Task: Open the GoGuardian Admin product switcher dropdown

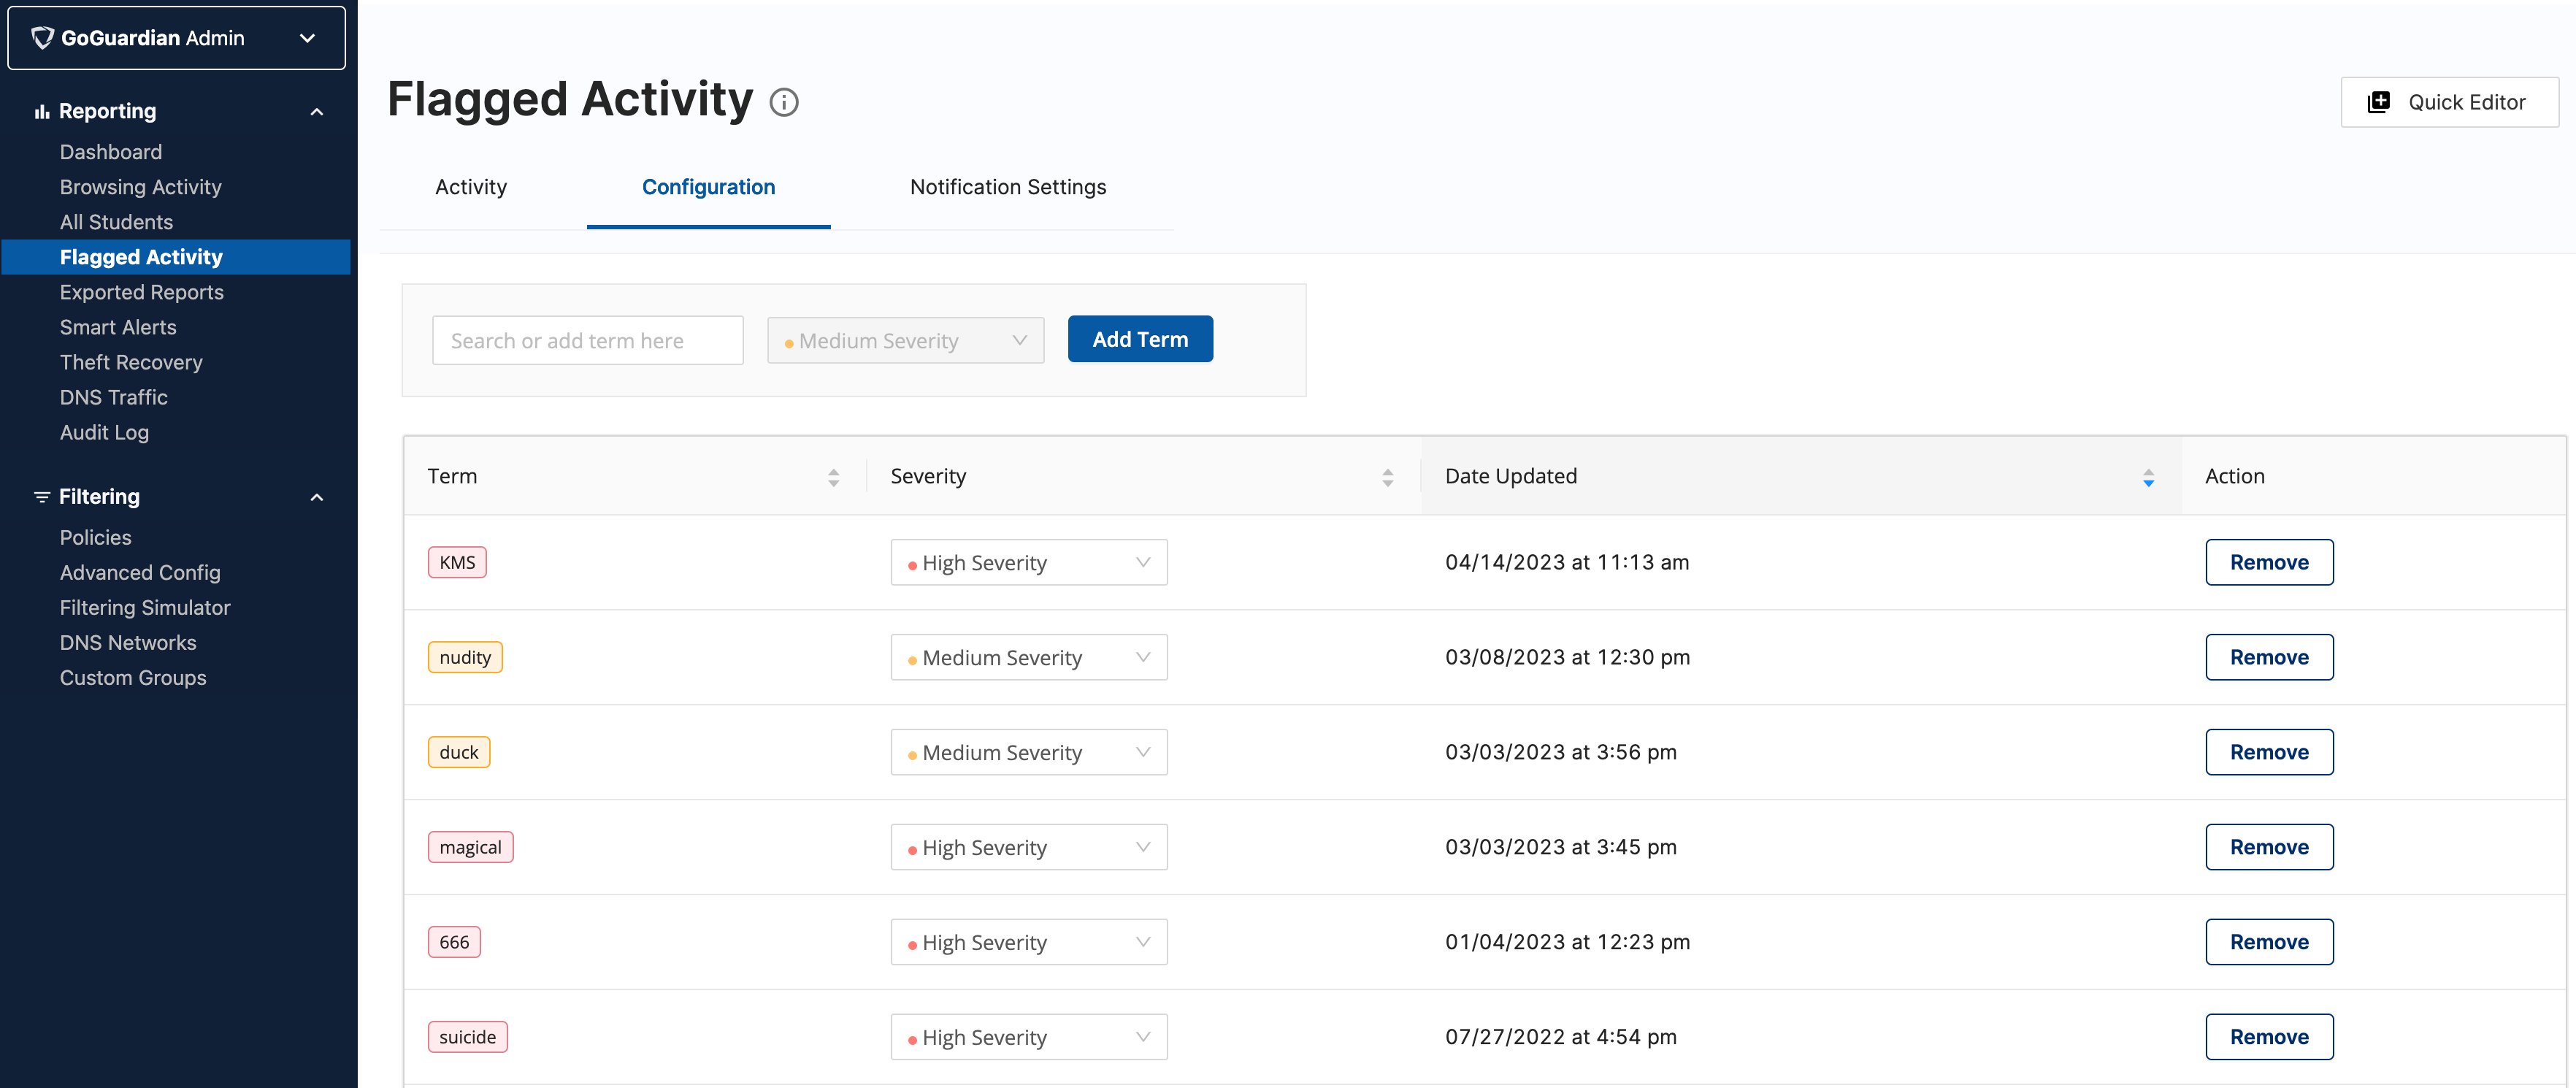Action: (177, 38)
